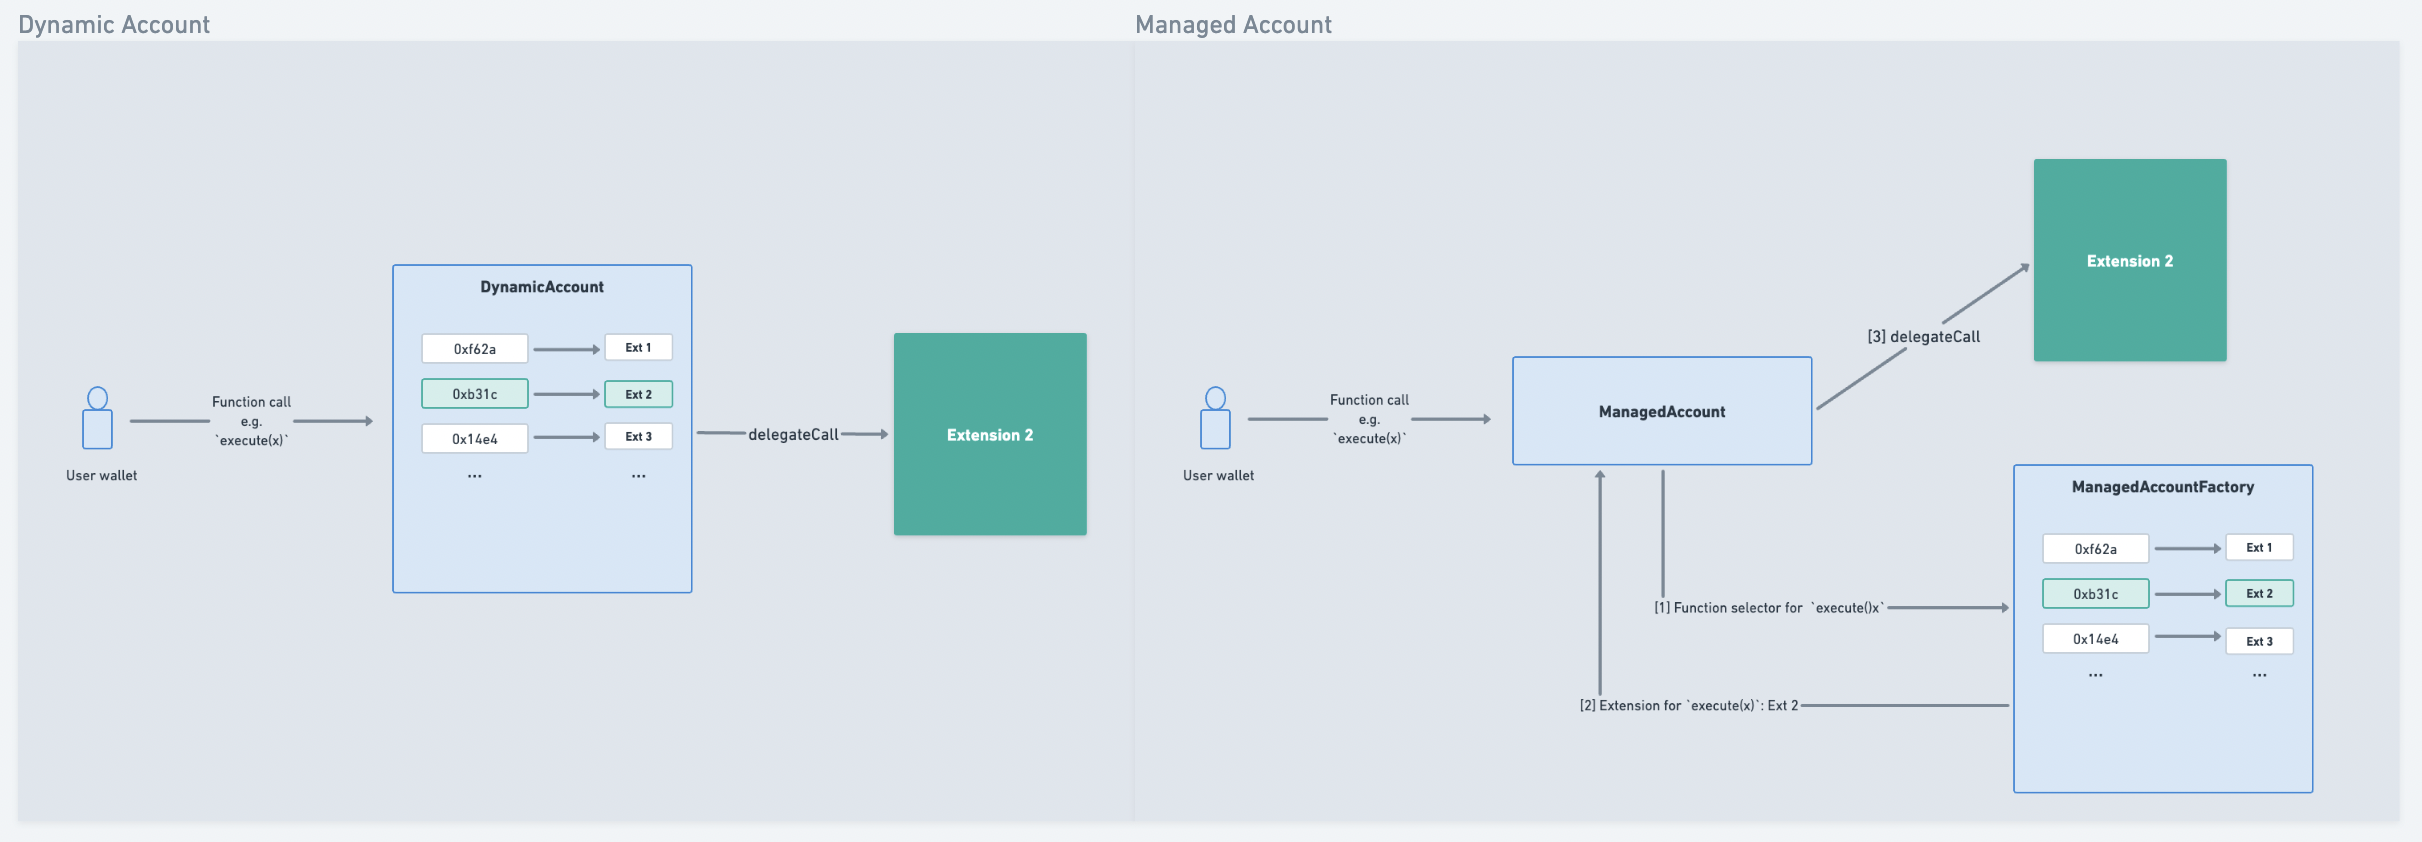Click the DynamicAccount title text
The height and width of the screenshot is (842, 2422).
coord(542,287)
